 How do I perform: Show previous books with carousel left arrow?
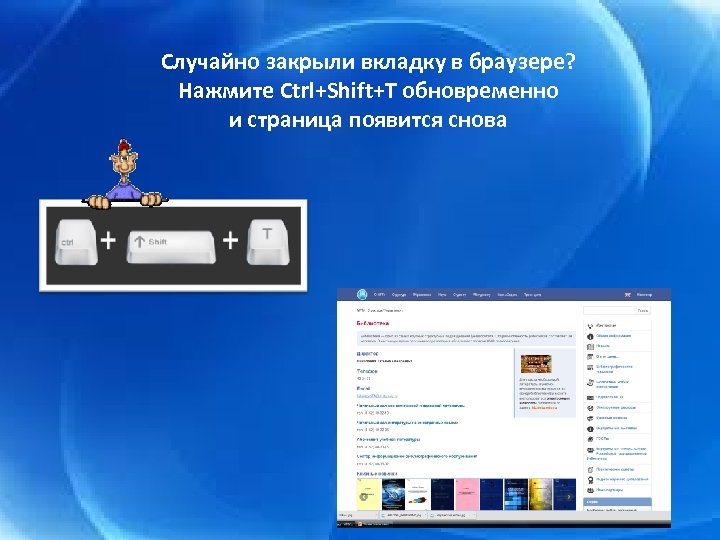364,496
